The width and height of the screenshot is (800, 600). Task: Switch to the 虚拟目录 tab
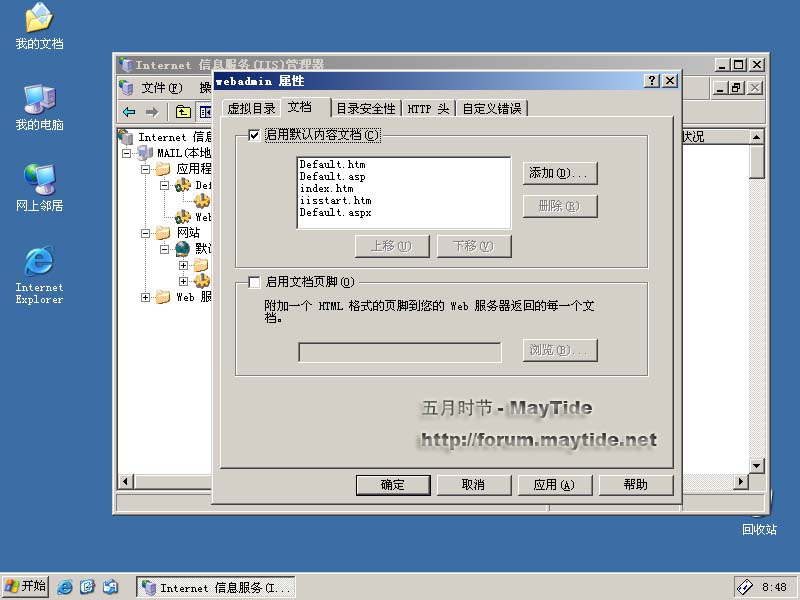point(251,109)
